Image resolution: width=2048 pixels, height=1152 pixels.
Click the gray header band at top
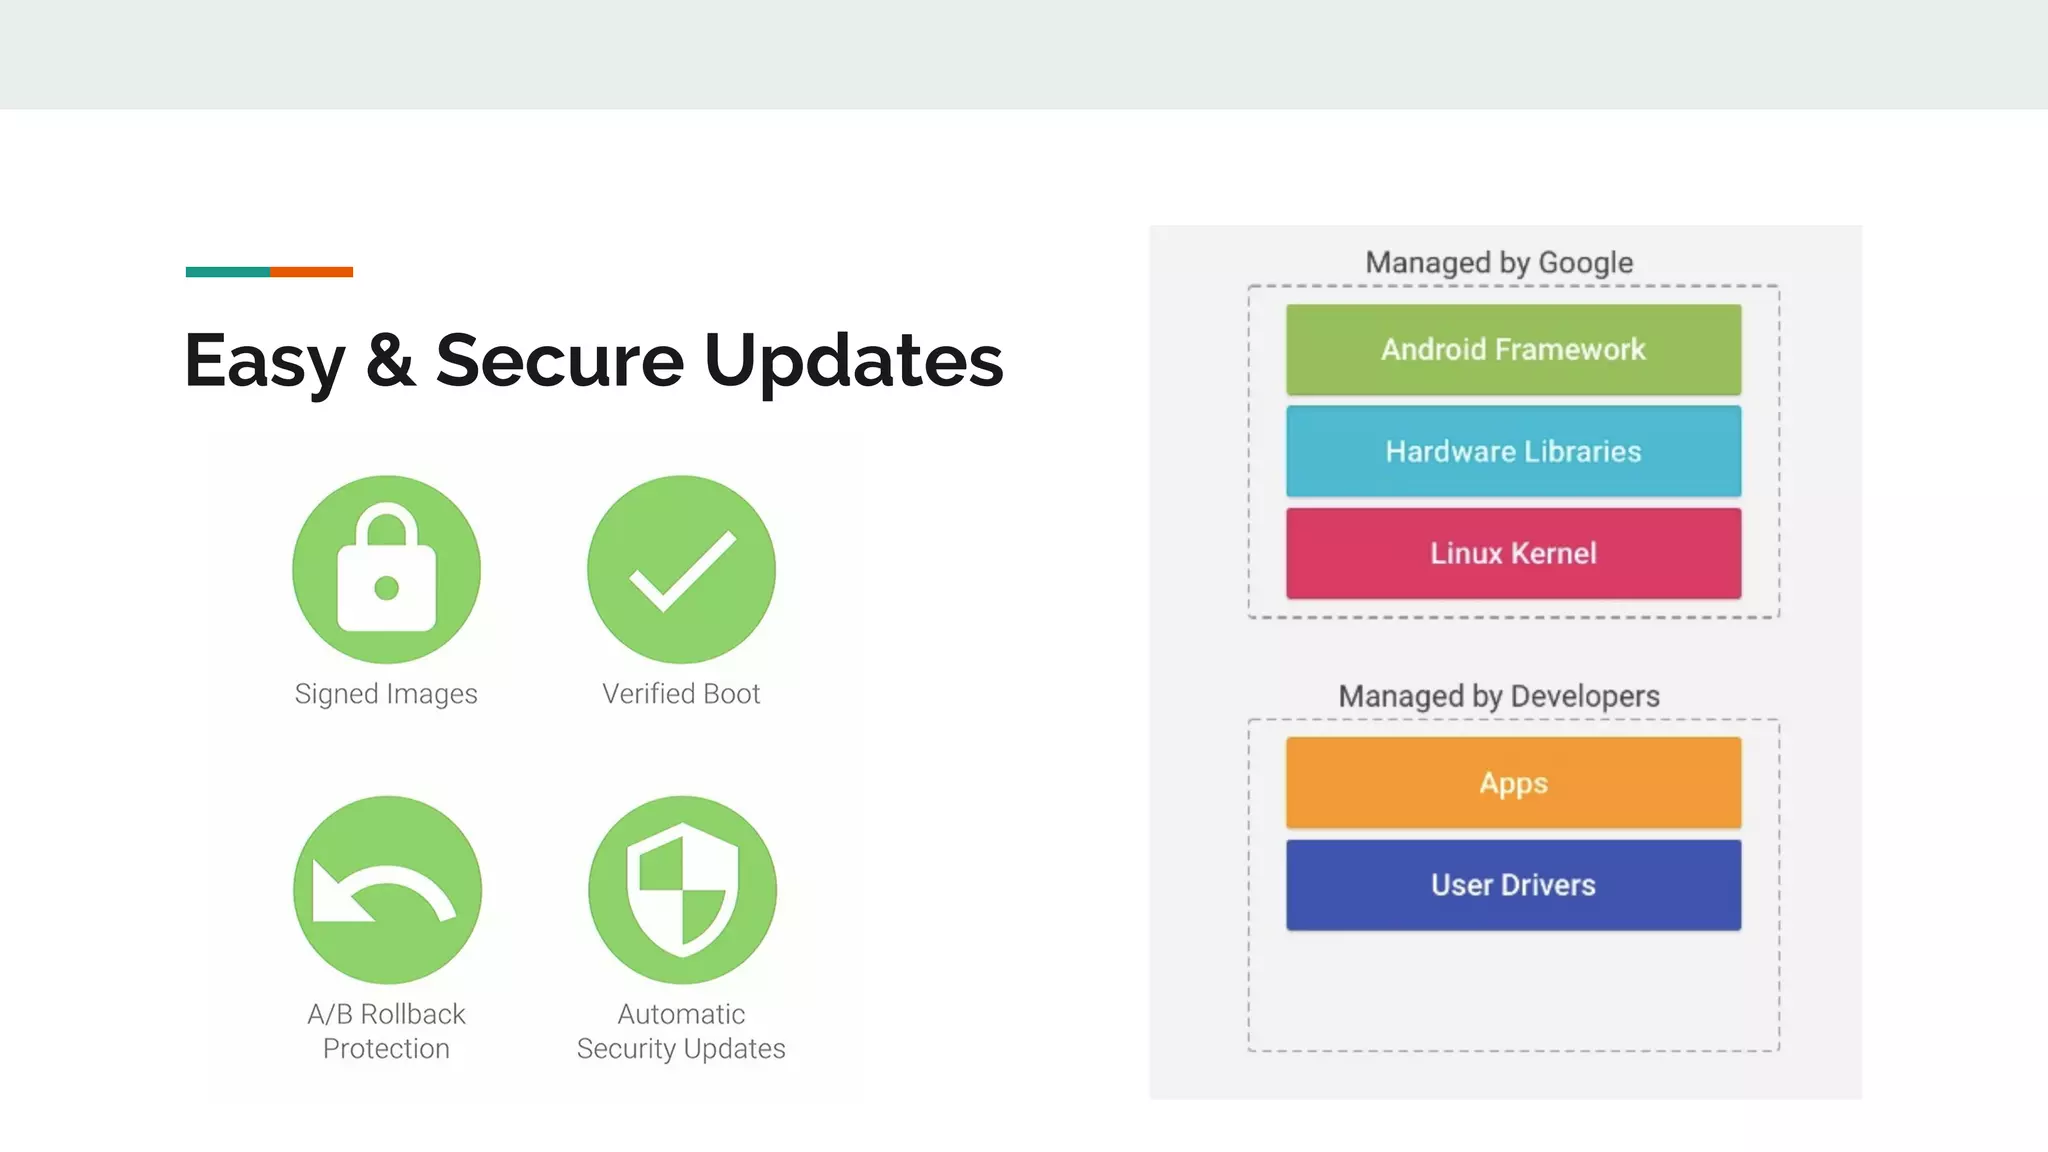[x=1024, y=54]
